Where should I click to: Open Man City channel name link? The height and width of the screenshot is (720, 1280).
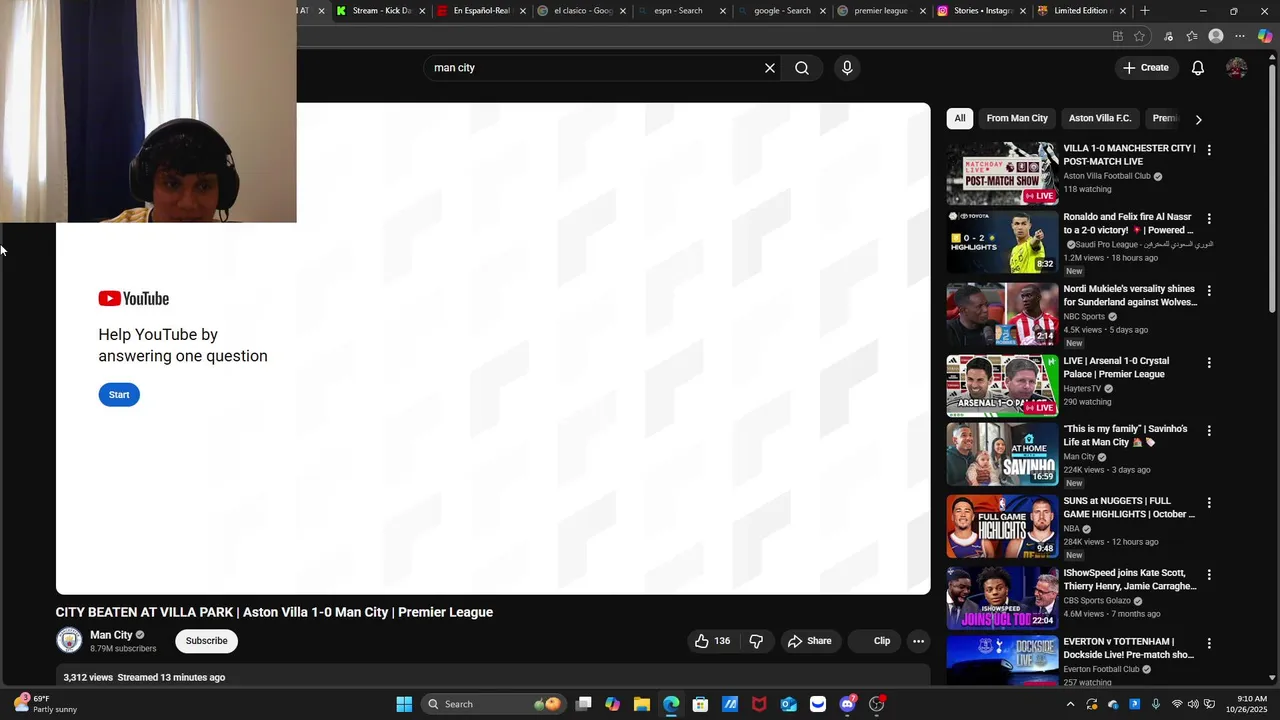pos(111,635)
